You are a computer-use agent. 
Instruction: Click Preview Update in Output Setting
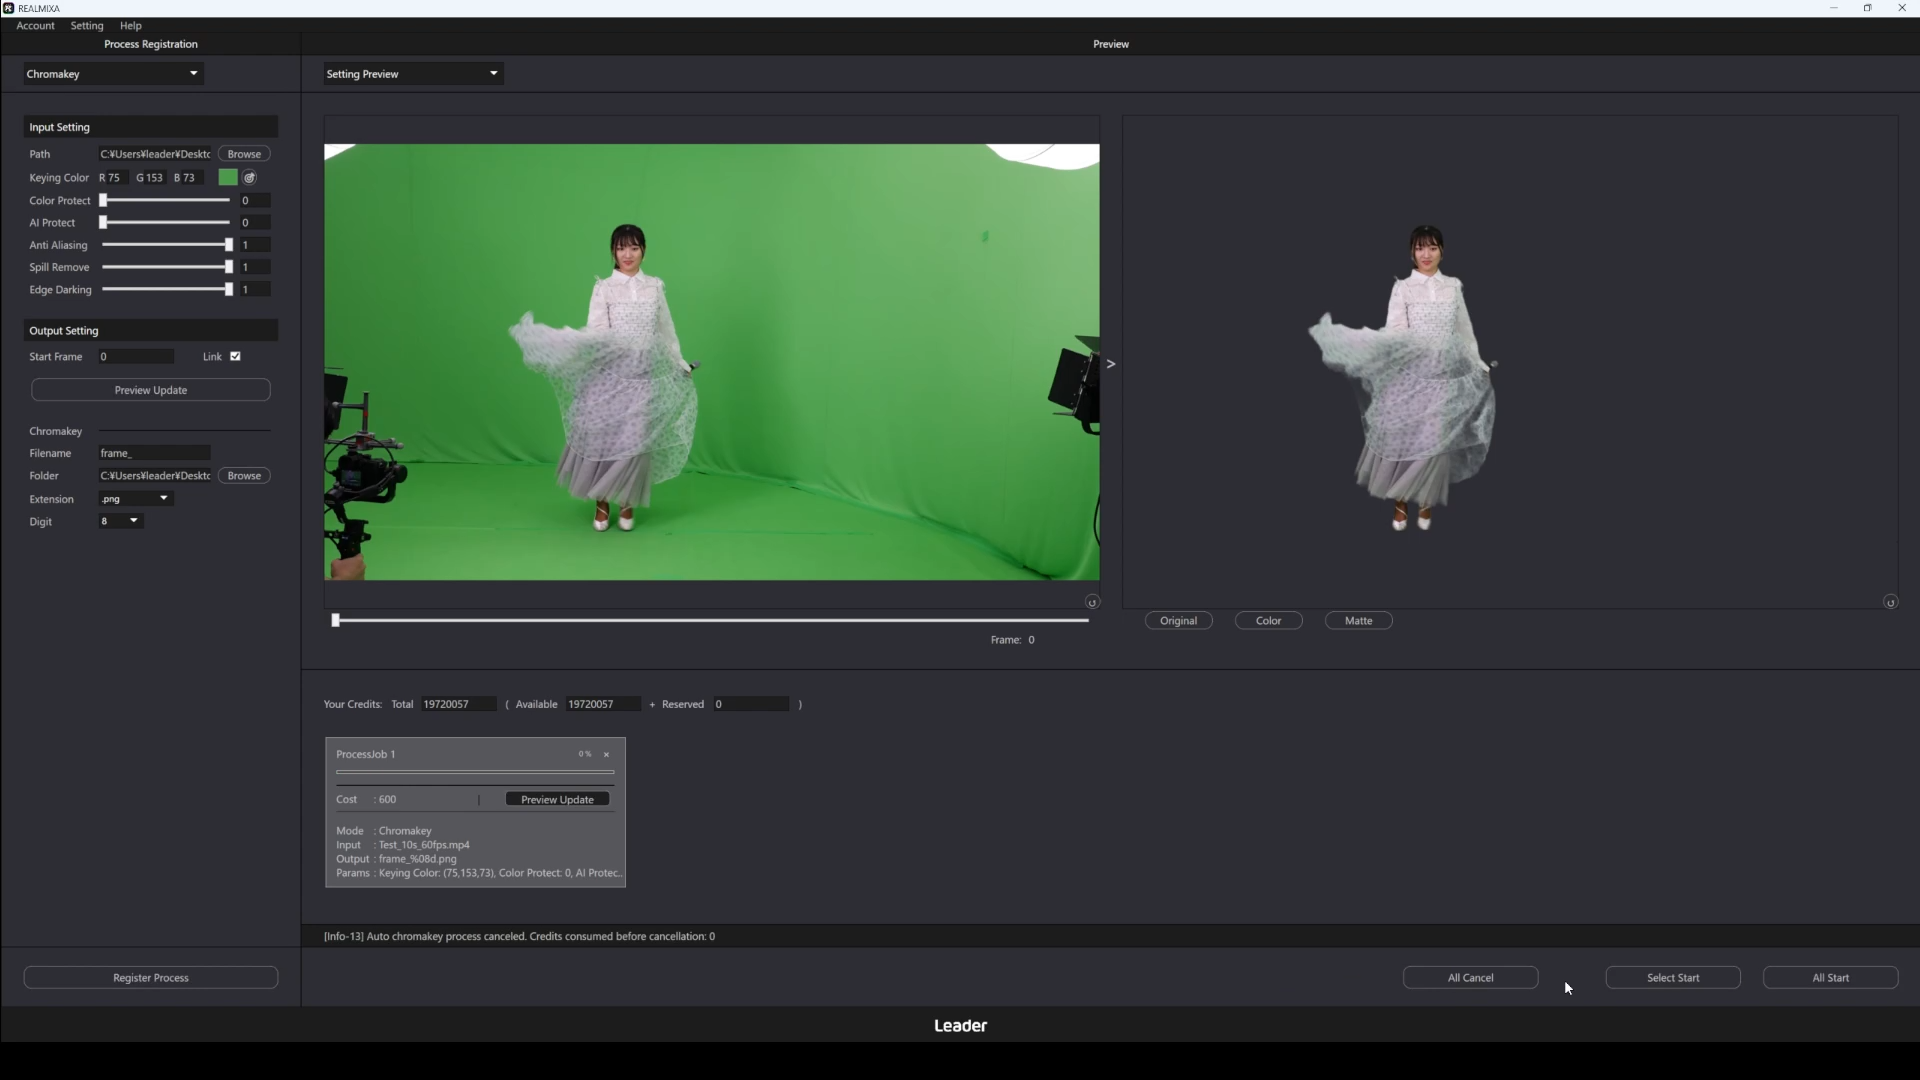pos(151,390)
